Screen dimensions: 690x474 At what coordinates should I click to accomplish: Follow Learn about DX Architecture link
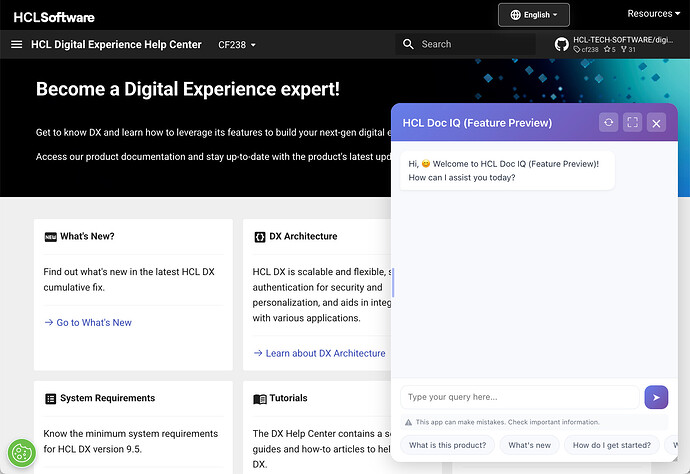319,353
